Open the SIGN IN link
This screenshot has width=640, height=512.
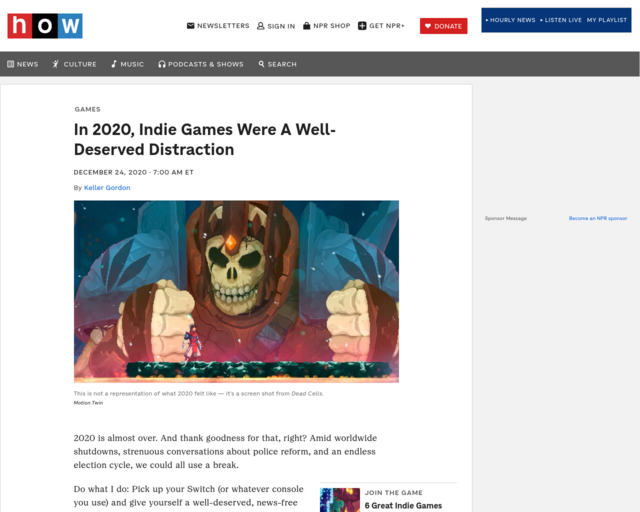pos(281,26)
